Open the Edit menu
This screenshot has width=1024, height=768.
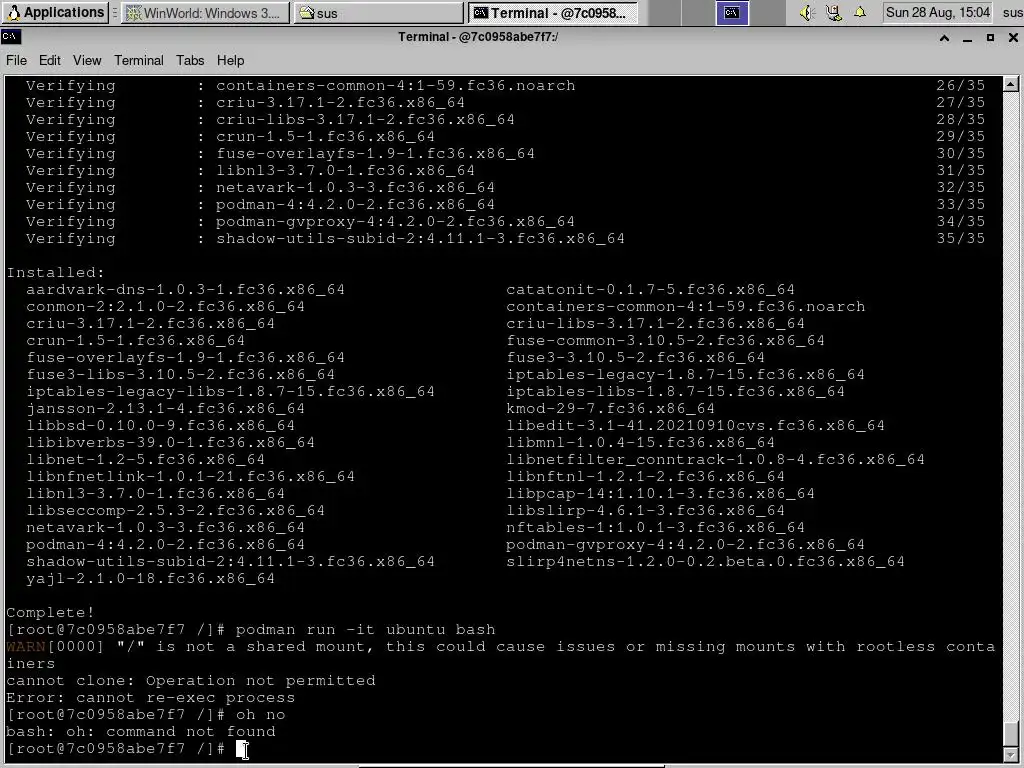pyautogui.click(x=50, y=60)
